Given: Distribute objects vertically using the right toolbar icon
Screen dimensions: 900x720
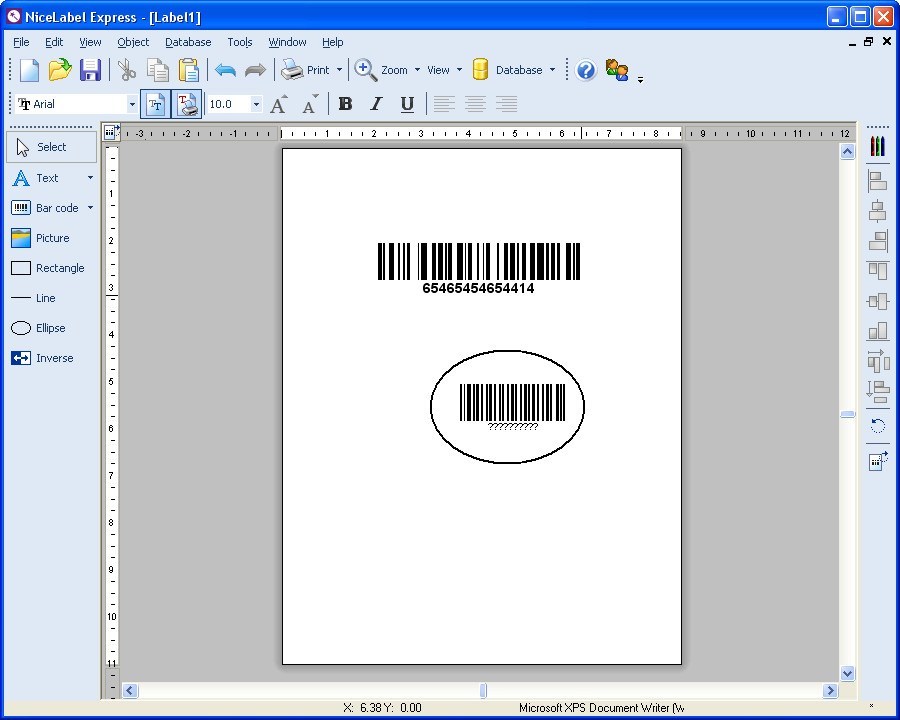Looking at the screenshot, I should coord(878,392).
